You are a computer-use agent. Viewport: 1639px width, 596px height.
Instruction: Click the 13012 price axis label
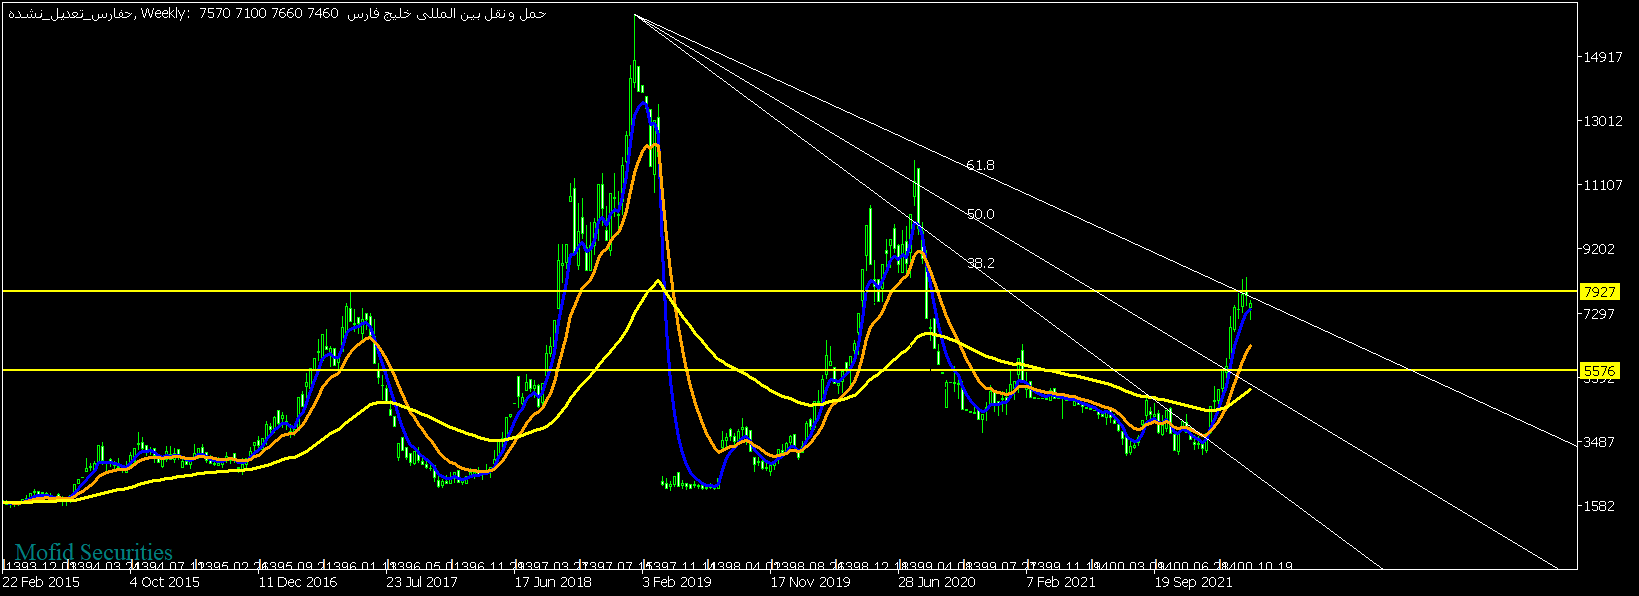coord(1602,121)
